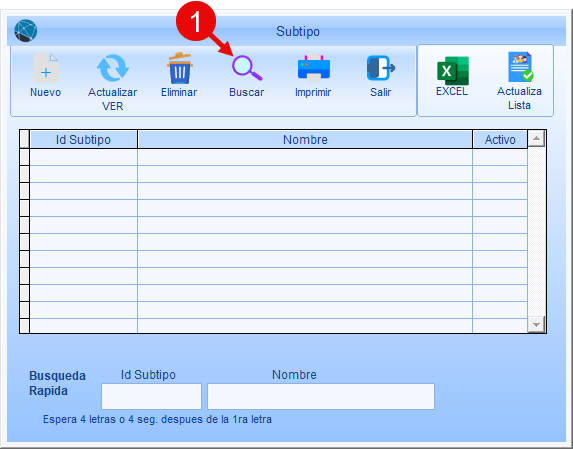Click the Nombre column header in the grid
The width and height of the screenshot is (573, 449).
click(305, 139)
